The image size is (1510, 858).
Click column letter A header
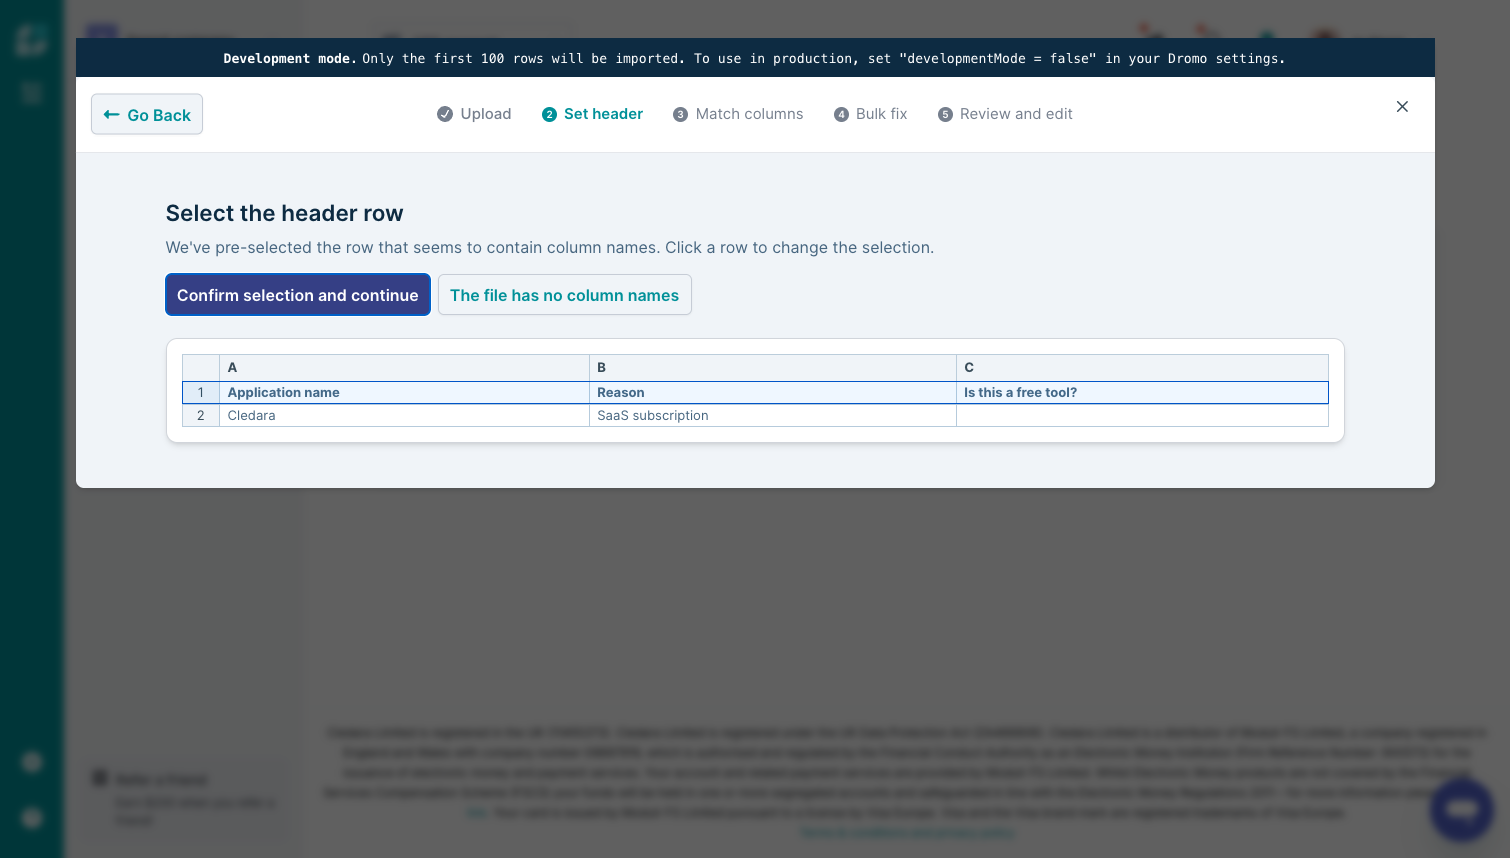tap(404, 368)
